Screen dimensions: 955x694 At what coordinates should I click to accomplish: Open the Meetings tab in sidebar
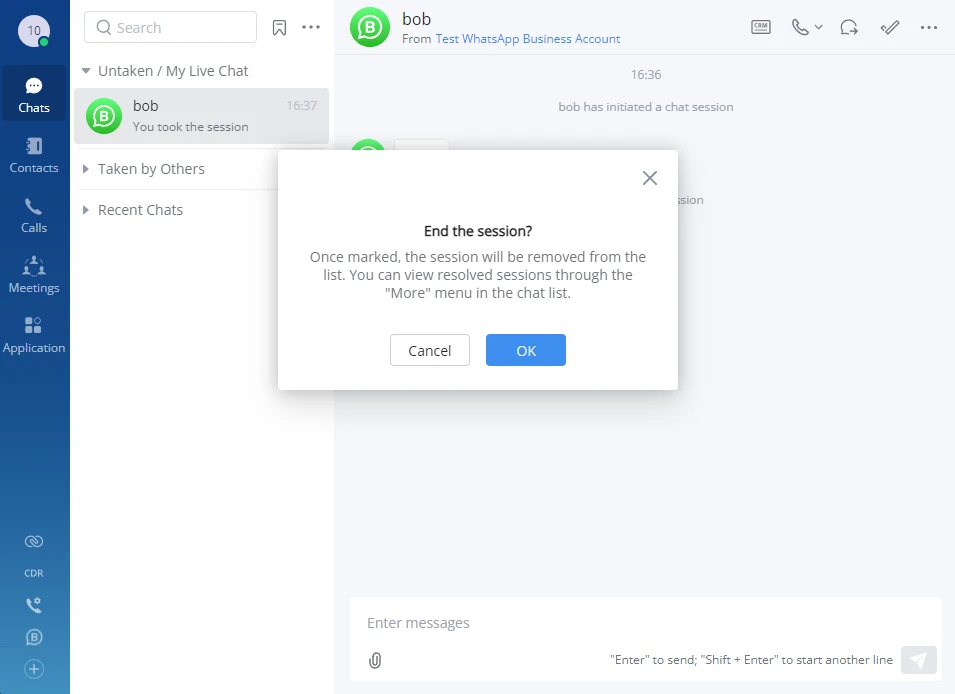(34, 275)
